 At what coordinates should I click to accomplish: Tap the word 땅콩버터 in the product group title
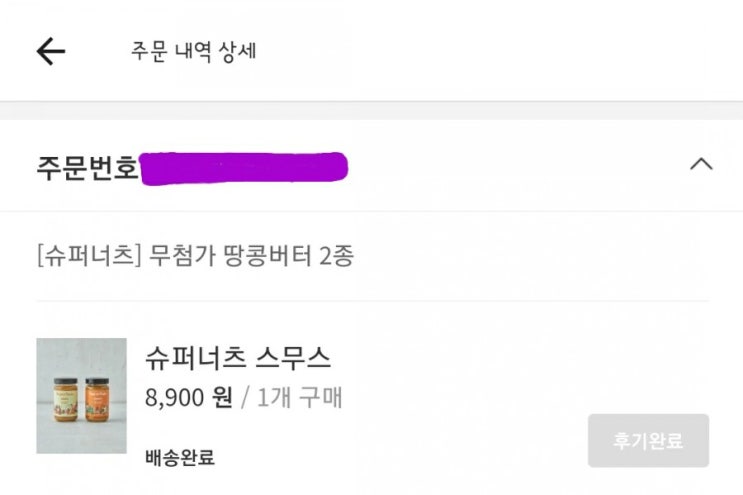[x=267, y=256]
